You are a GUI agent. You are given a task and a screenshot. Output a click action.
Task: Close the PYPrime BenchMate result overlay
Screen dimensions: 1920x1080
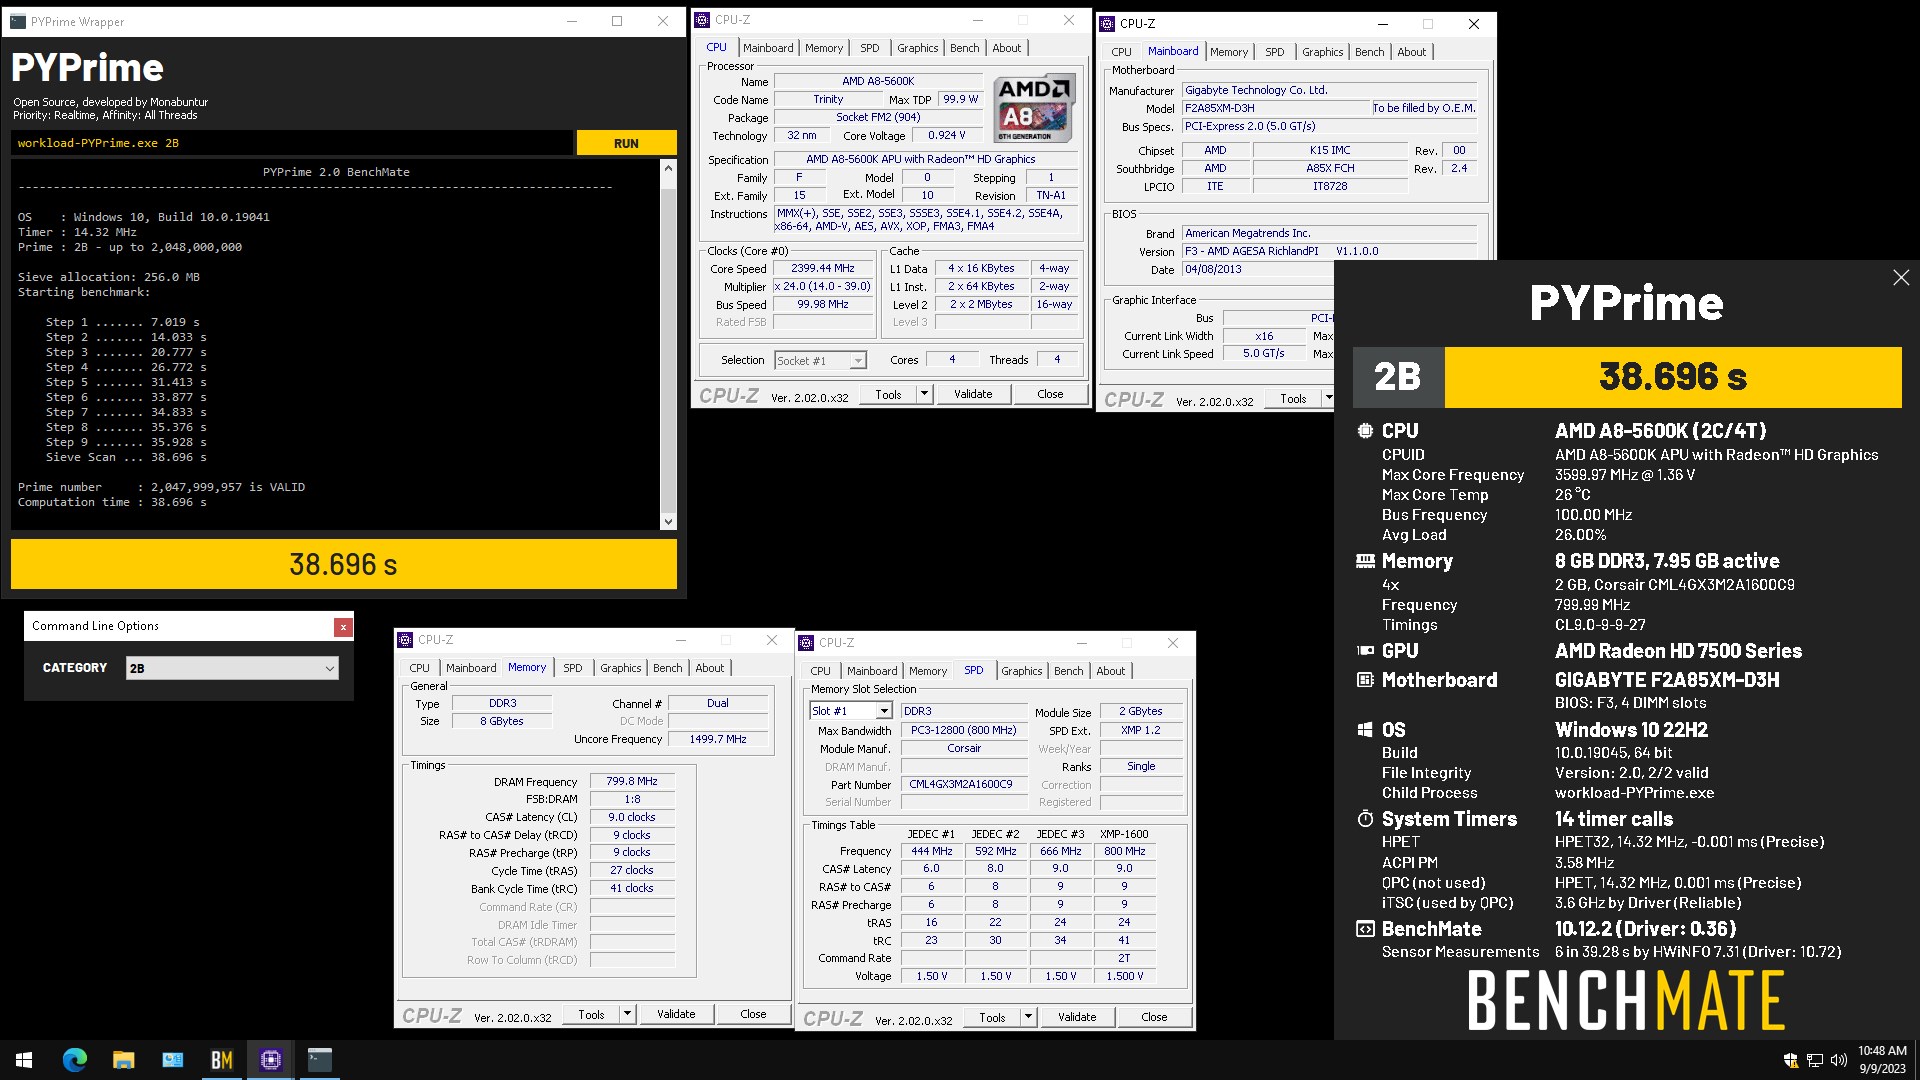coord(1901,278)
